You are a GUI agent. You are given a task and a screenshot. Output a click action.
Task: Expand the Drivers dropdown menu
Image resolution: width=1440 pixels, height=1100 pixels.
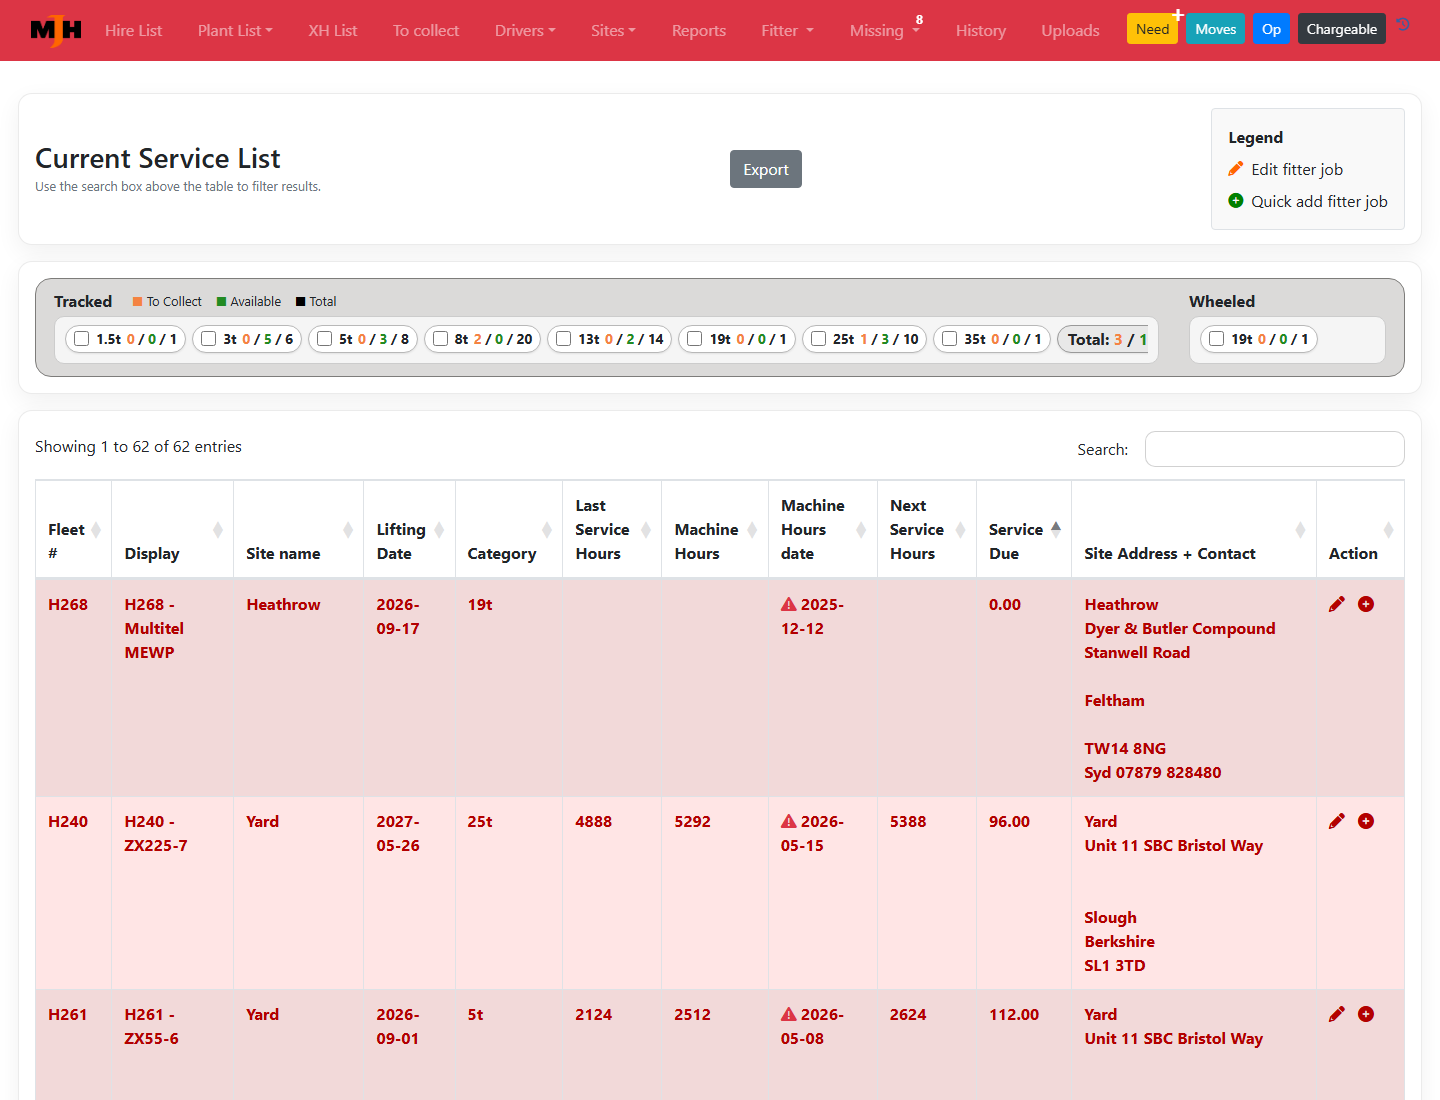tap(525, 30)
